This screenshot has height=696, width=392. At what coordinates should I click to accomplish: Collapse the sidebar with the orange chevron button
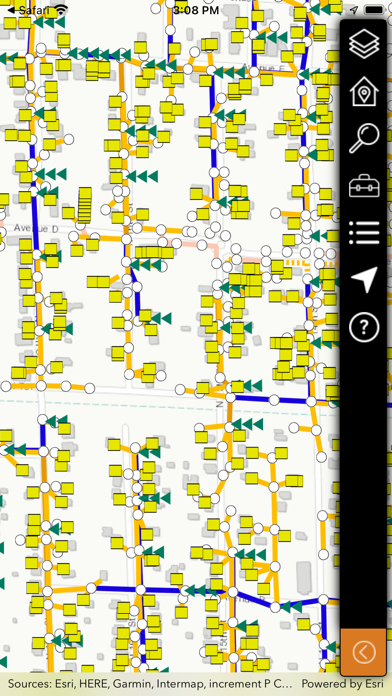point(364,652)
